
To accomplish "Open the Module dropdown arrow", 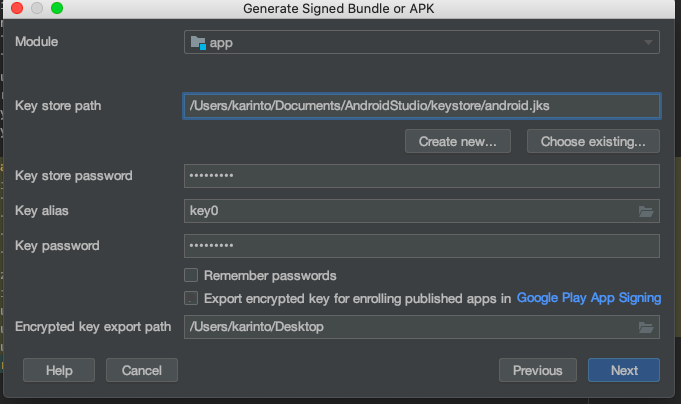I will coord(648,43).
